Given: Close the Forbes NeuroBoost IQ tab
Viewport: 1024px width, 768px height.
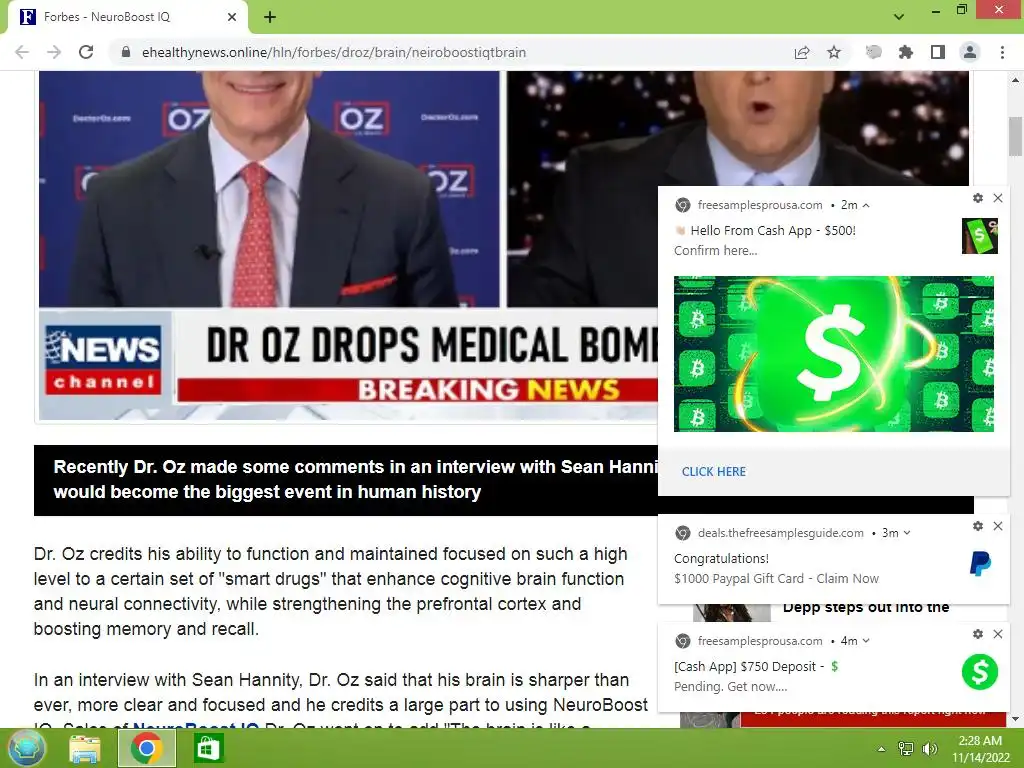Looking at the screenshot, I should pos(232,17).
